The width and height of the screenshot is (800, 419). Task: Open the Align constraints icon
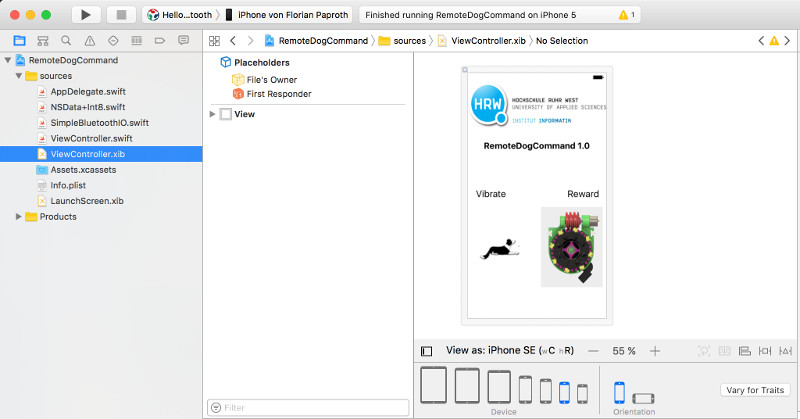pyautogui.click(x=745, y=351)
